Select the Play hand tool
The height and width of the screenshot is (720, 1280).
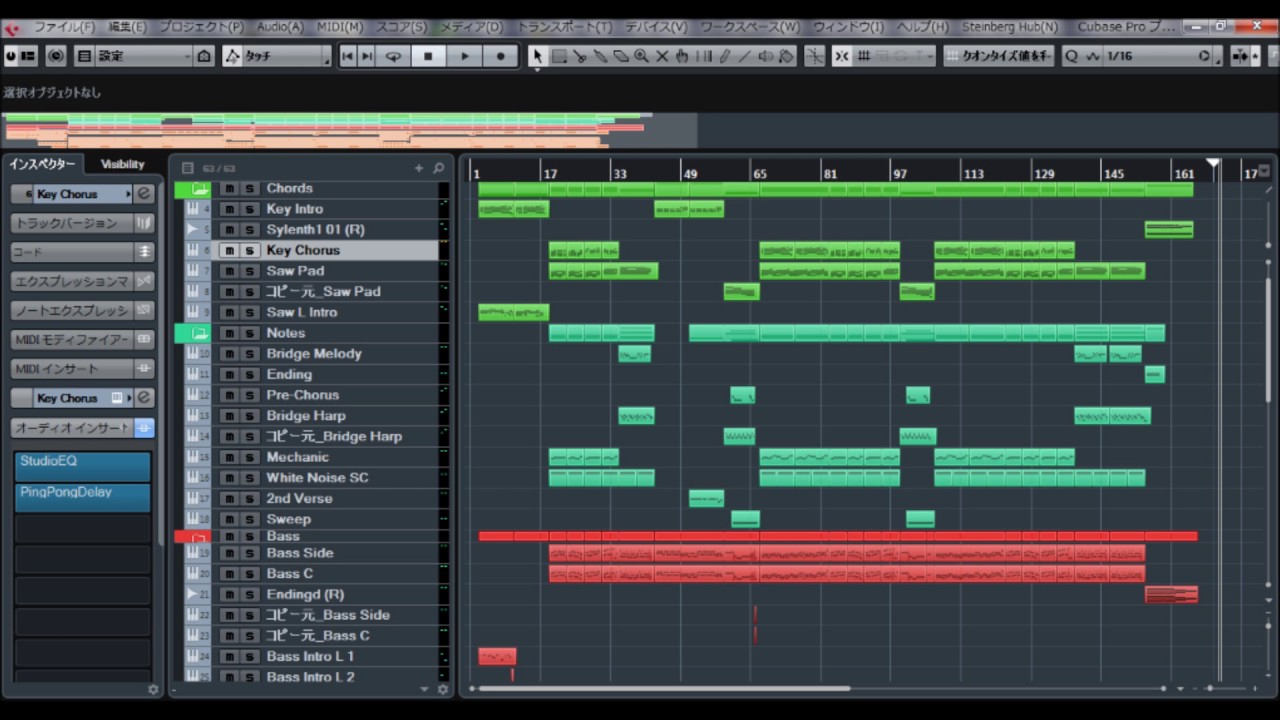(x=682, y=56)
